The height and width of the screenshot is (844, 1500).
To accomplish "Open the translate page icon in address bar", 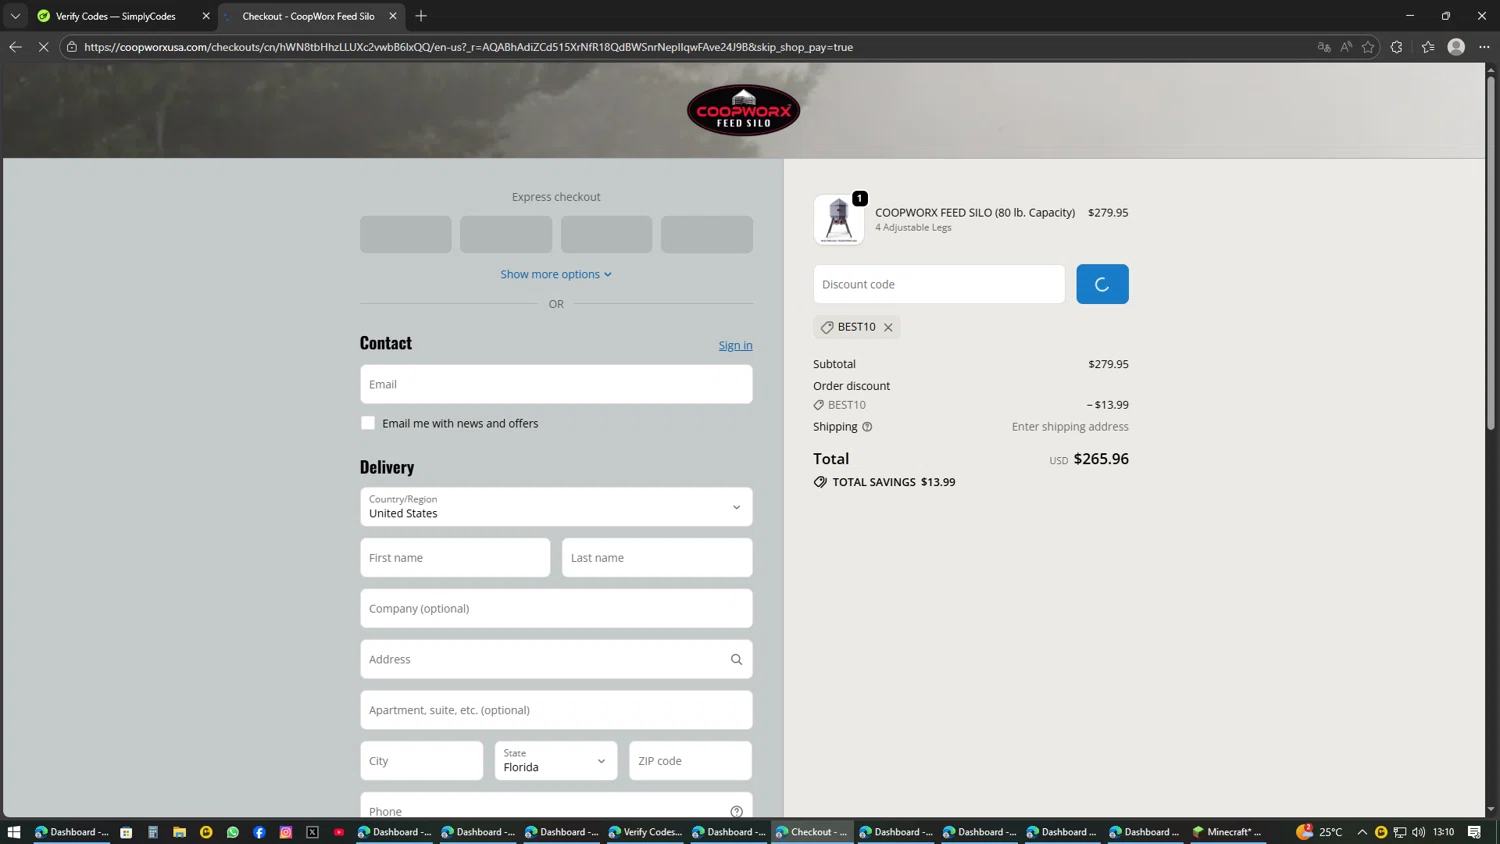I will click(x=1324, y=47).
